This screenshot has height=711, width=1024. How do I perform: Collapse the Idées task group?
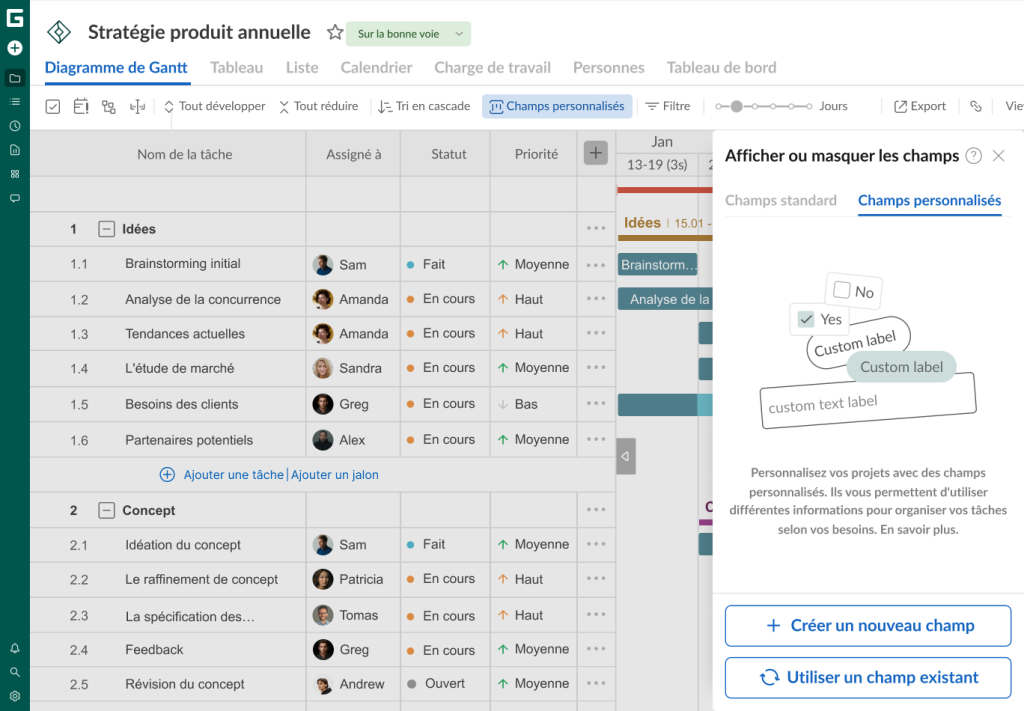point(106,229)
